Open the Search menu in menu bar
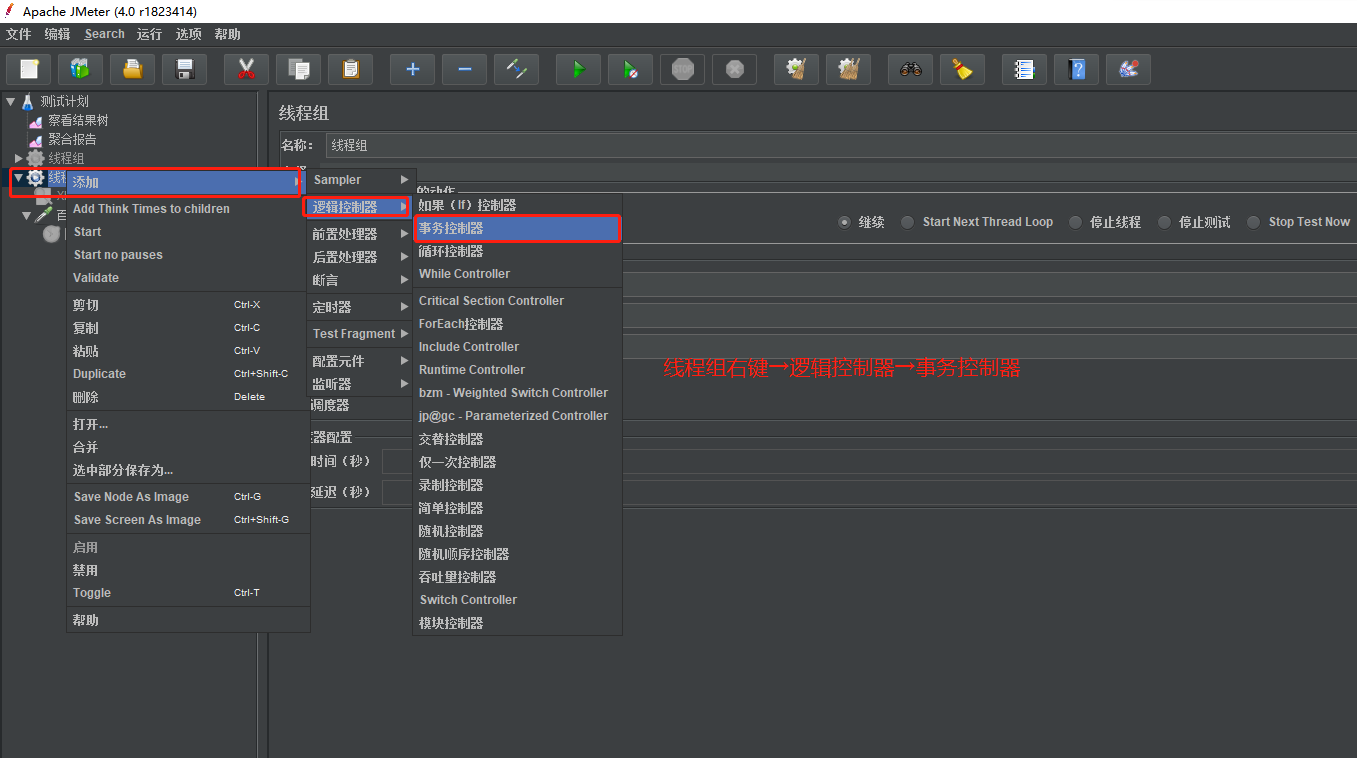 point(105,34)
